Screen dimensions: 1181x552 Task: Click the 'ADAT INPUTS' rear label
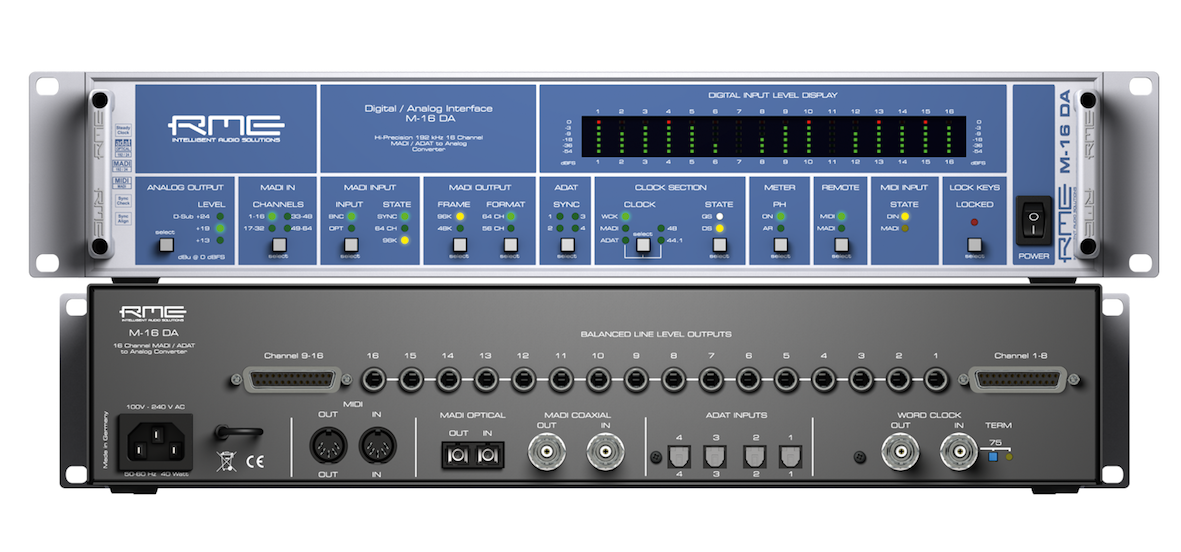(737, 414)
